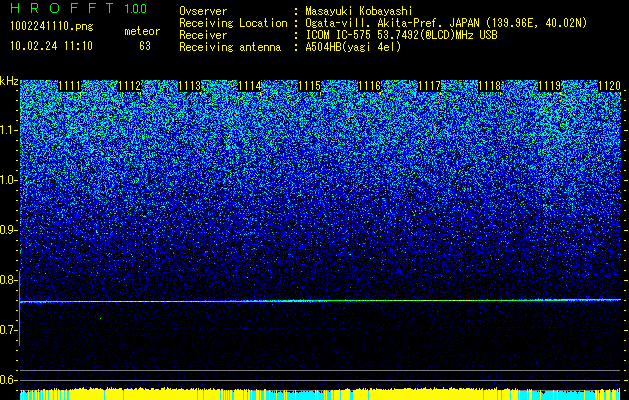This screenshot has height=400, width=629.
Task: Click the 1.1 frequency axis label
Action: 9,130
